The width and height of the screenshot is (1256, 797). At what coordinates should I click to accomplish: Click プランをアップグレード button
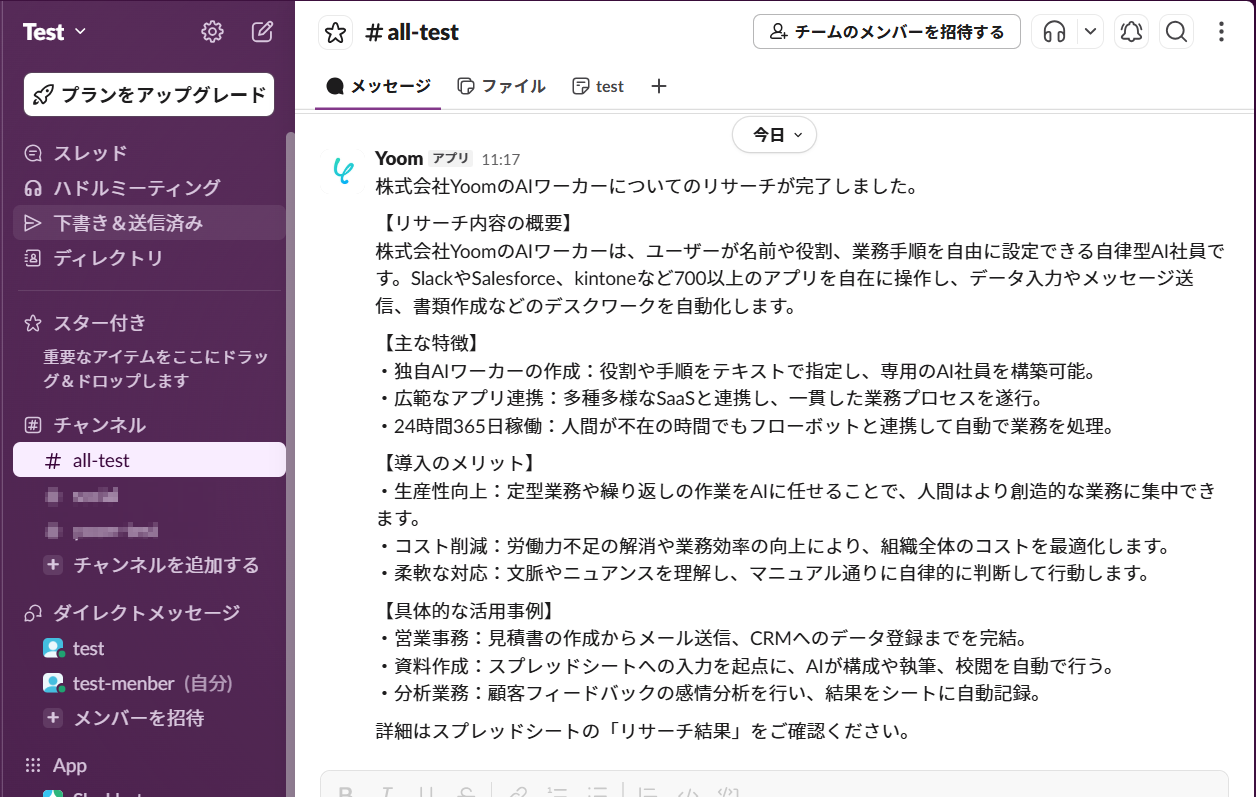[149, 95]
